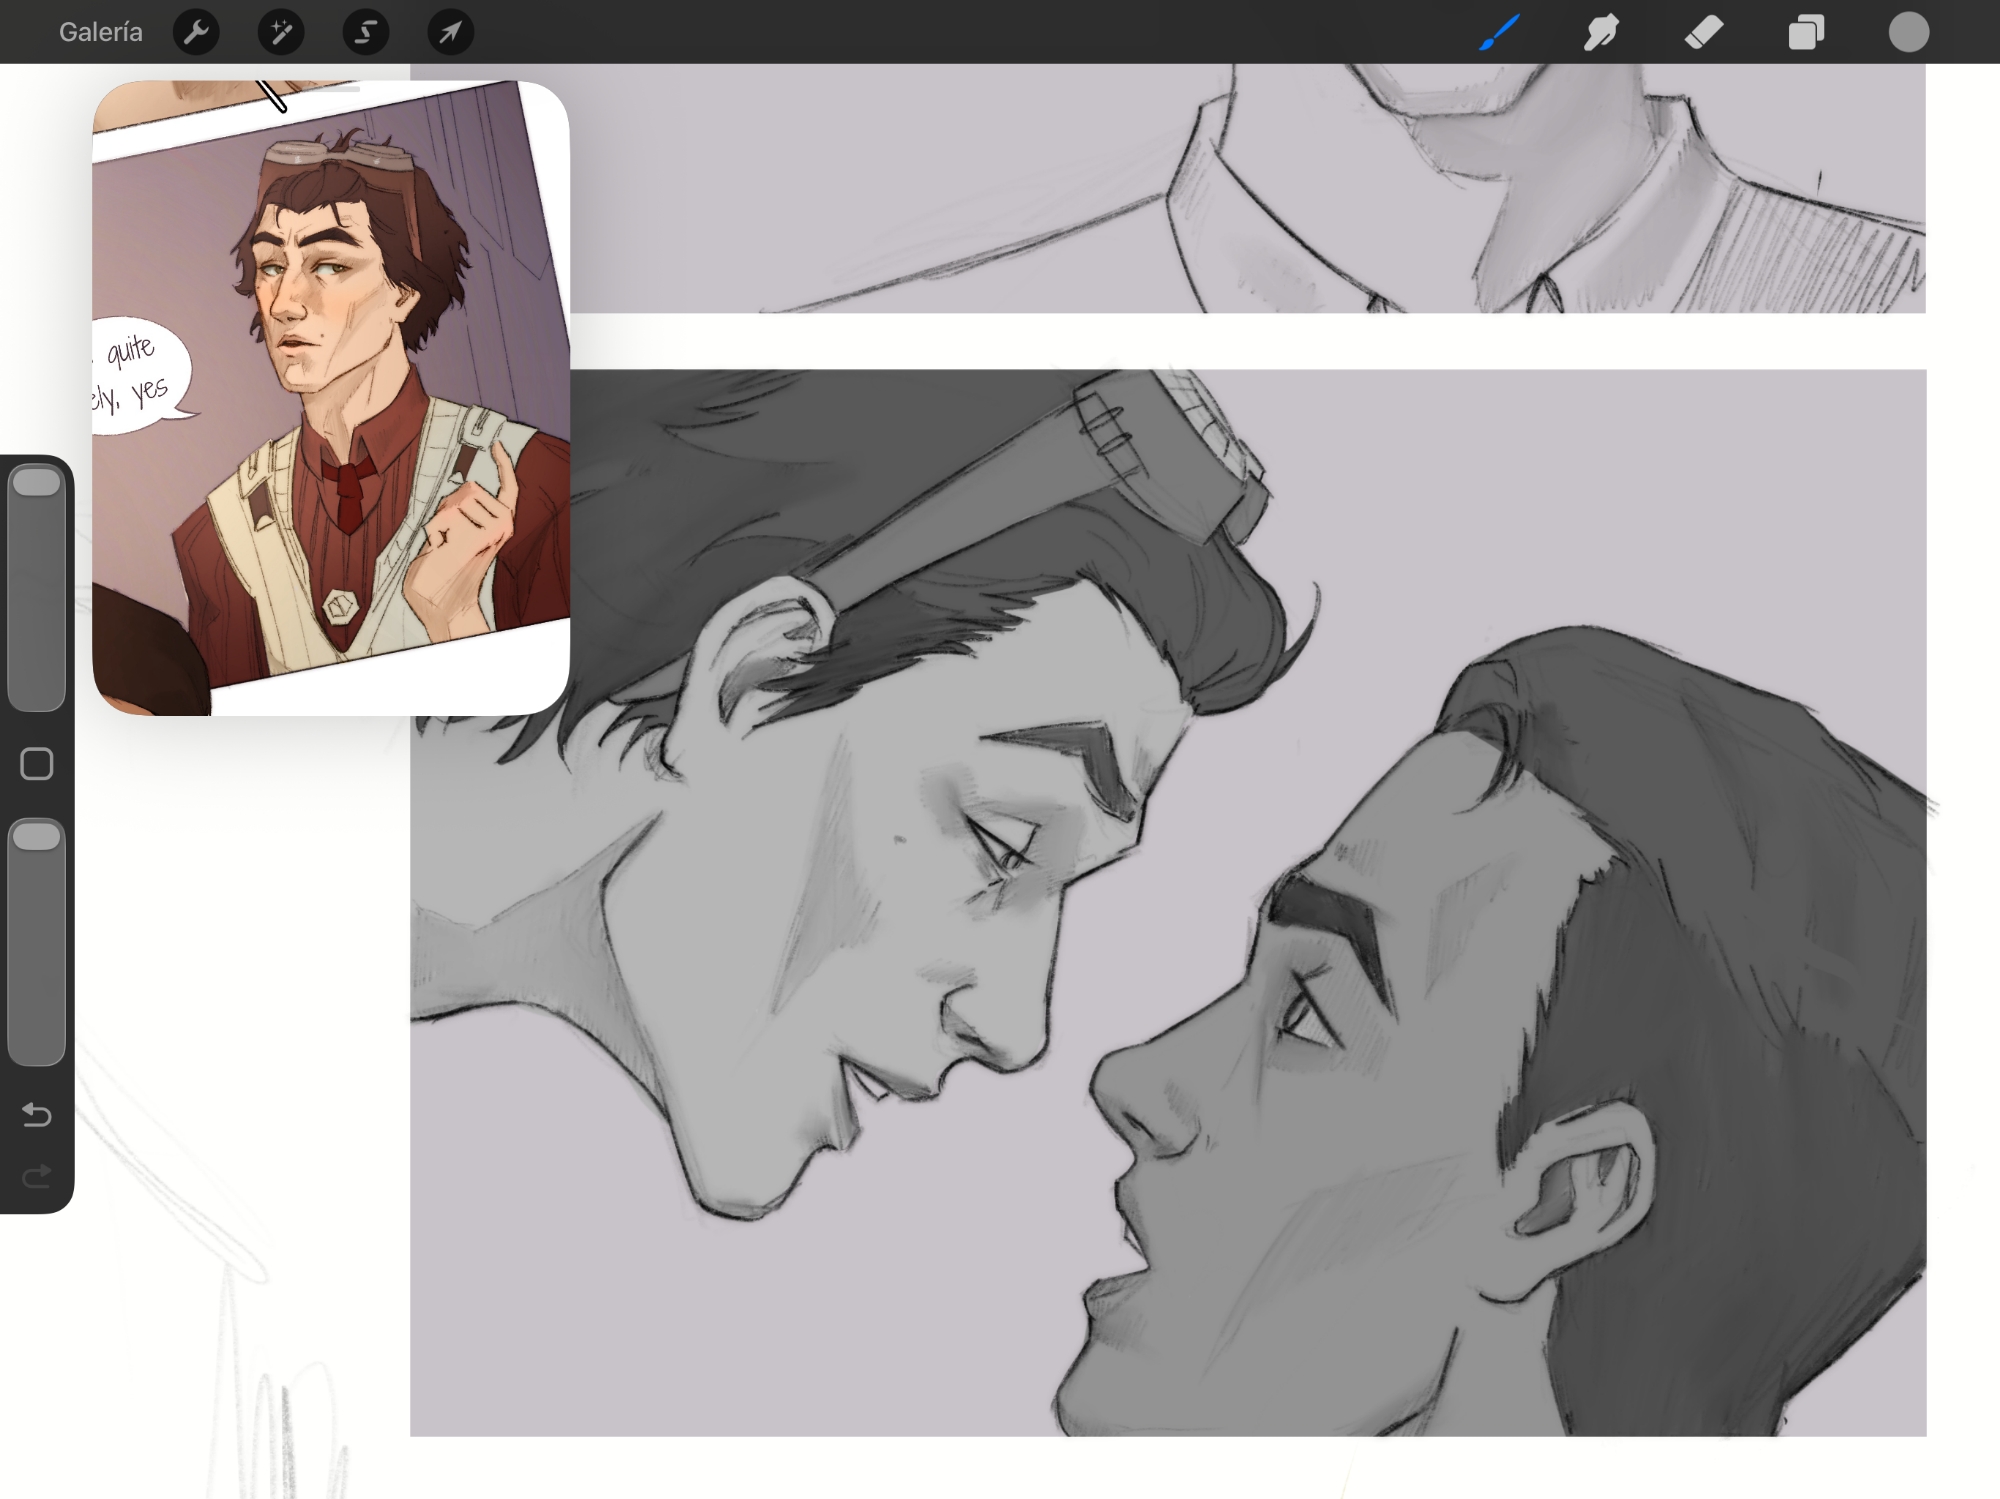Open the gray color picker circle
This screenshot has width=2000, height=1499.
[1908, 32]
